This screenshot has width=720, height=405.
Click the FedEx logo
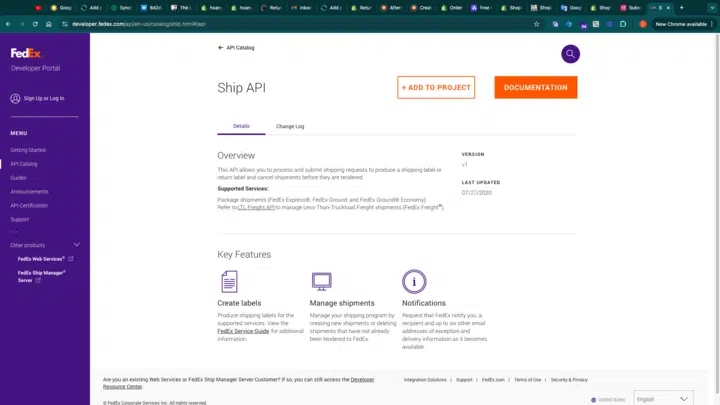point(25,54)
